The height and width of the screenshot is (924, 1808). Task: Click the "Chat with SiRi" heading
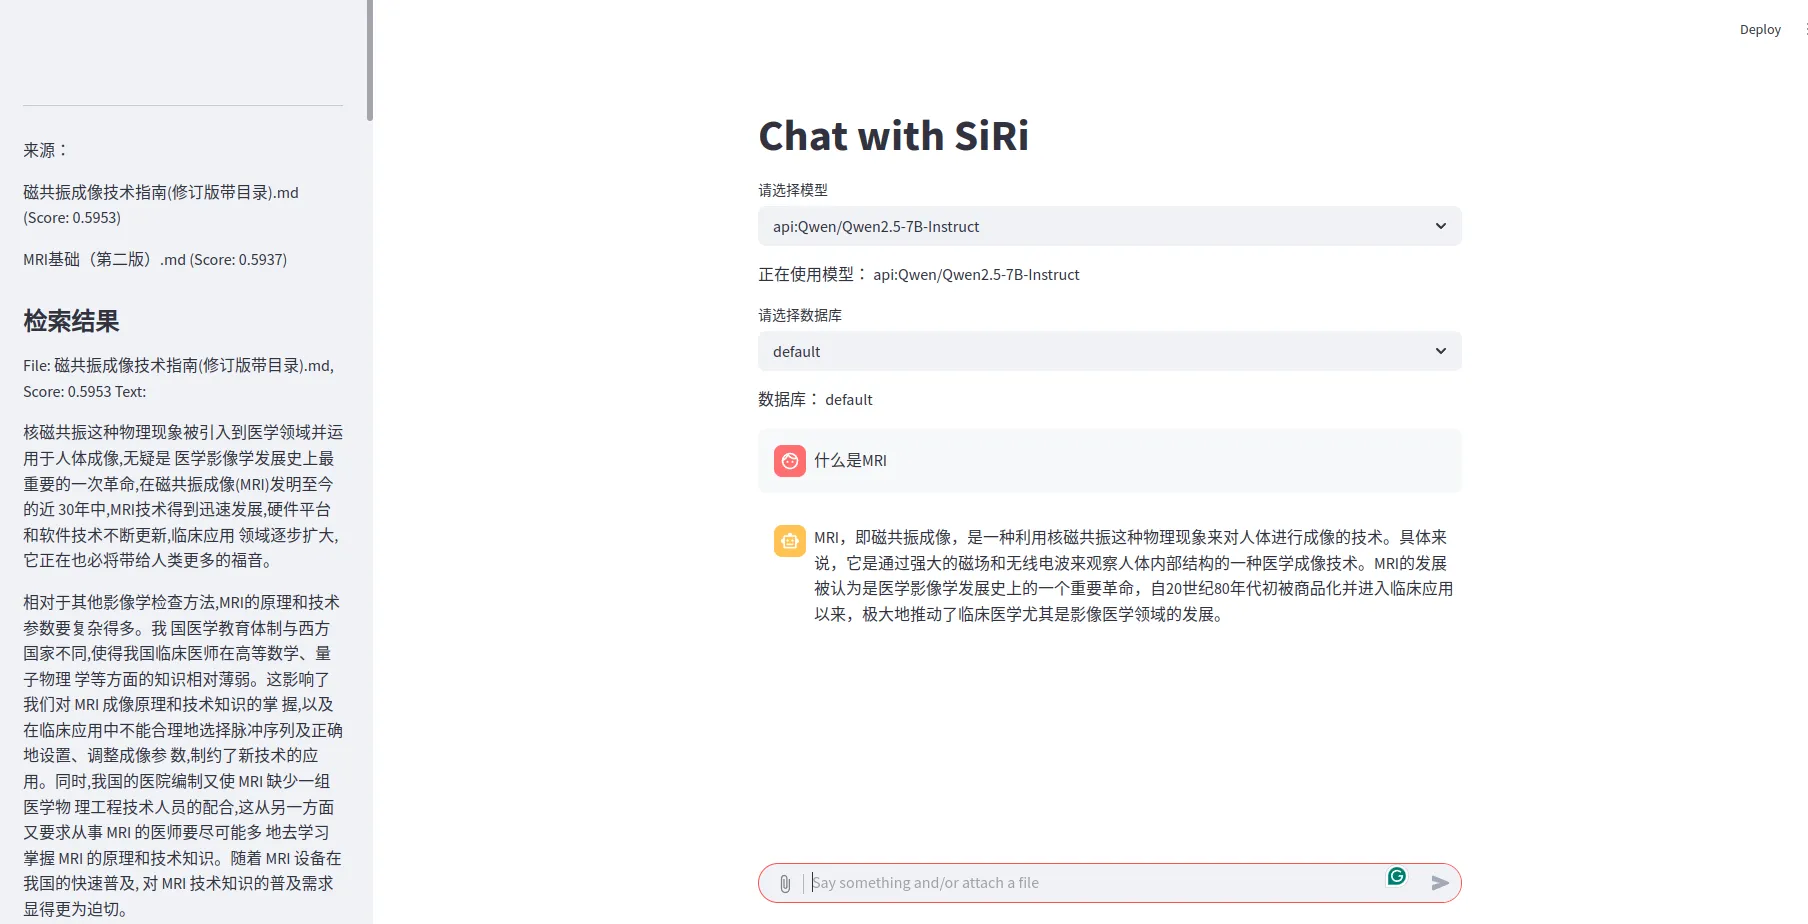(893, 136)
